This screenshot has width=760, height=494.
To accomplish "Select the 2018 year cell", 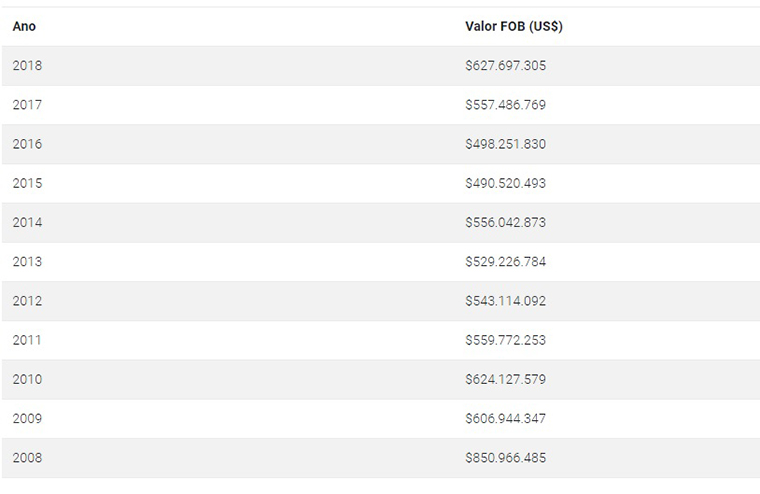I will click(27, 65).
